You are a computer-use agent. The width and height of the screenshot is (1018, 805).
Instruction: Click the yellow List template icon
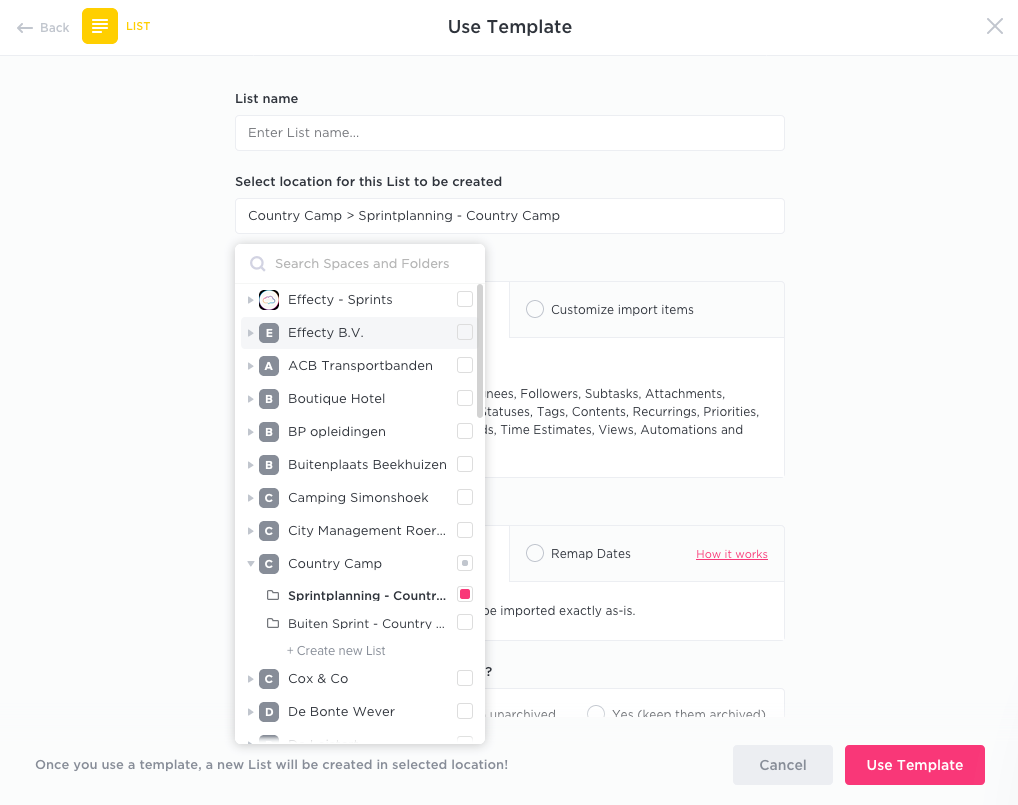(100, 26)
